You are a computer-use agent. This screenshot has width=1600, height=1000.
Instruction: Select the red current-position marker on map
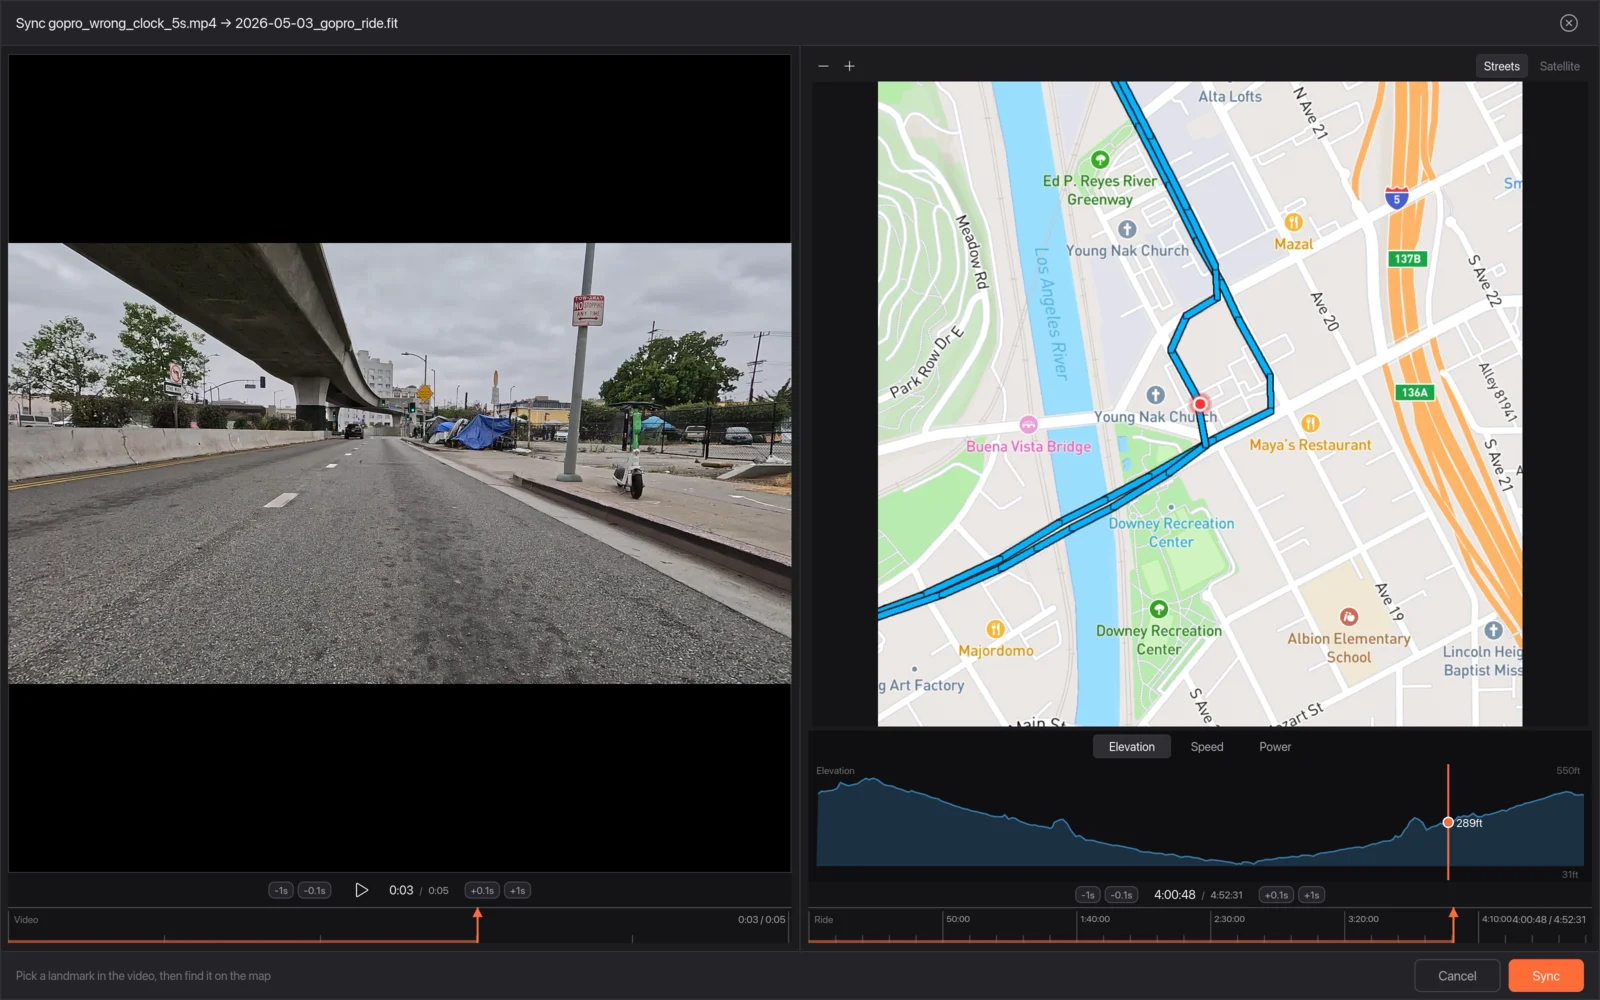1200,404
